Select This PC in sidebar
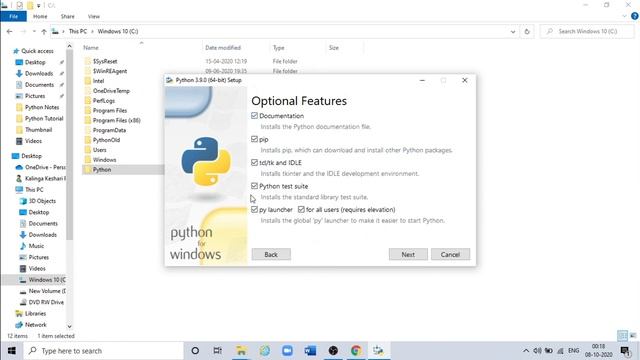Screen dimensions: 640x360 [x=34, y=190]
